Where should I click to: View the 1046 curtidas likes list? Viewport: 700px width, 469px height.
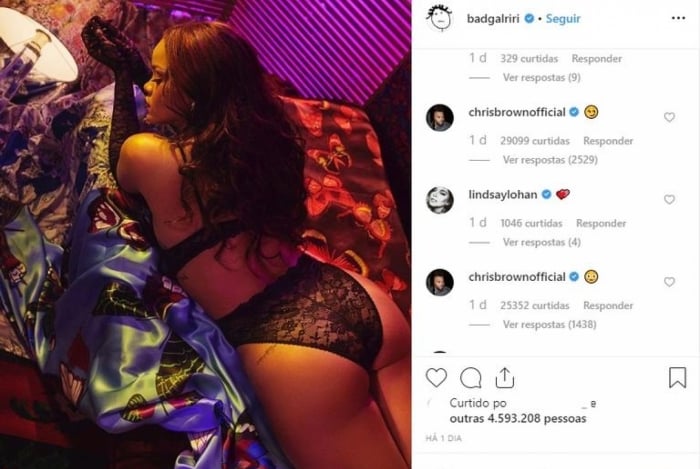coord(531,223)
